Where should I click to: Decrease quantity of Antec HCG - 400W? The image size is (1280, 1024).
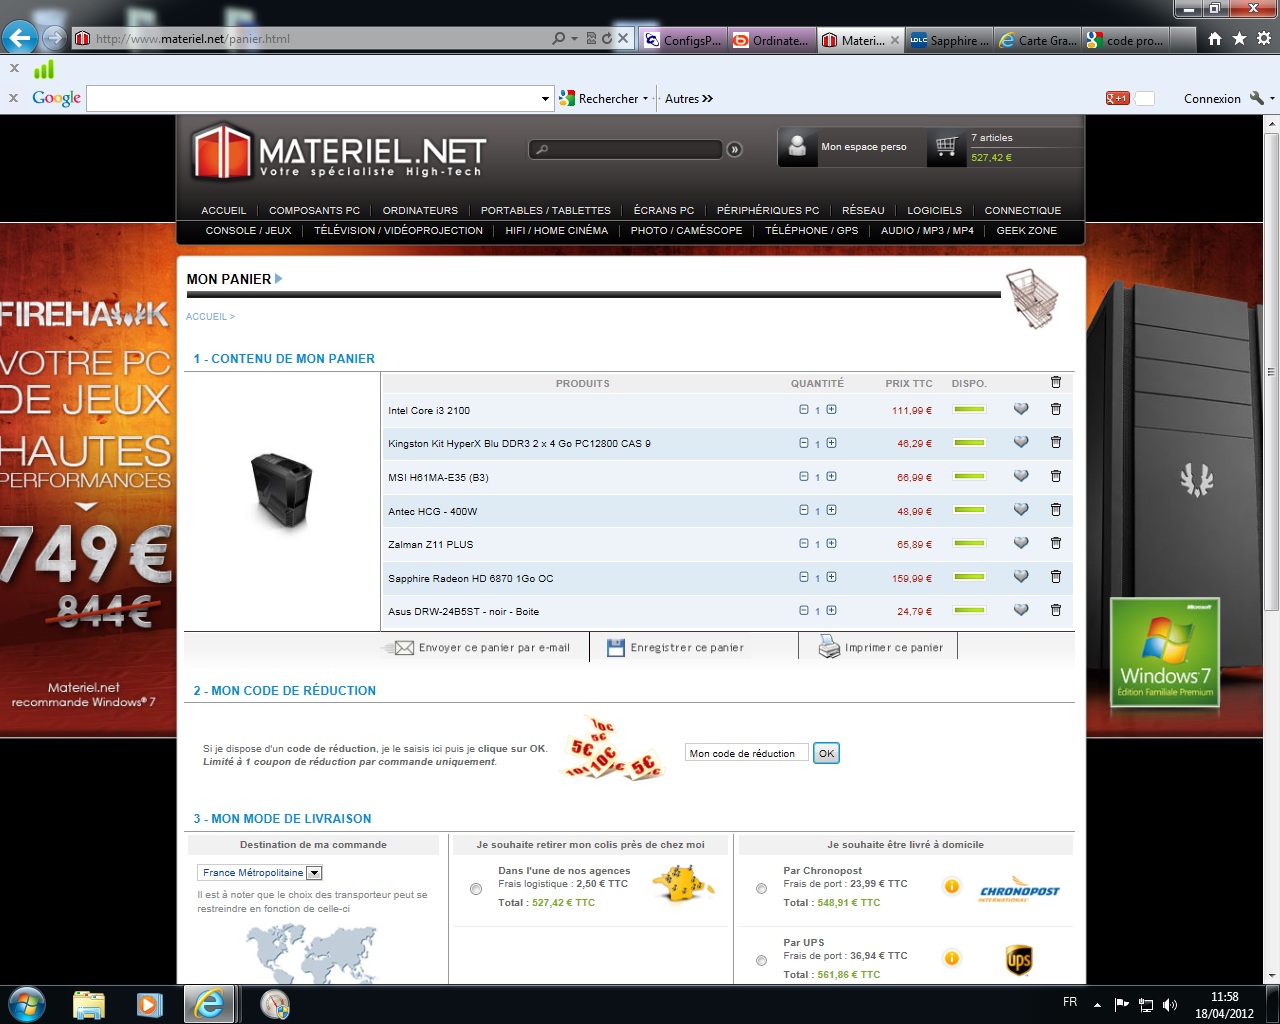(804, 510)
